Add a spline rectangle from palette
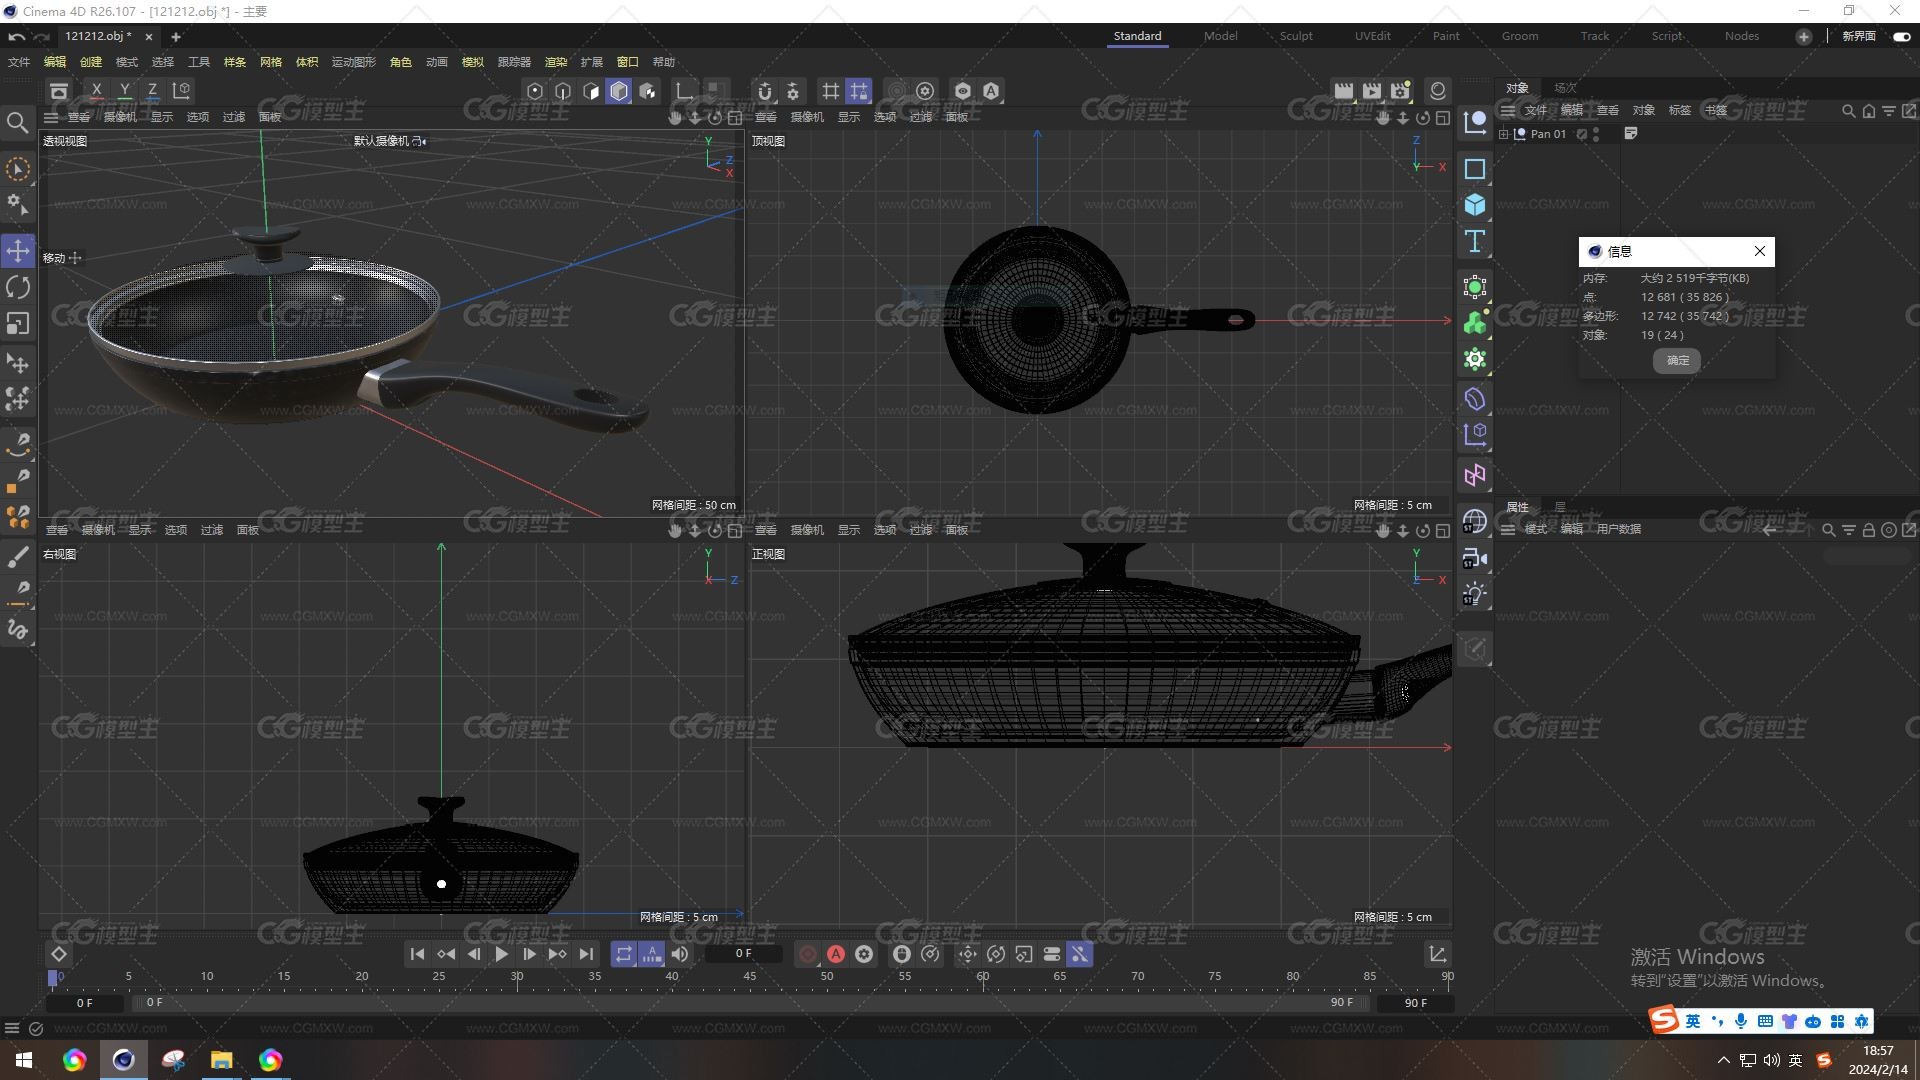 coord(1475,169)
